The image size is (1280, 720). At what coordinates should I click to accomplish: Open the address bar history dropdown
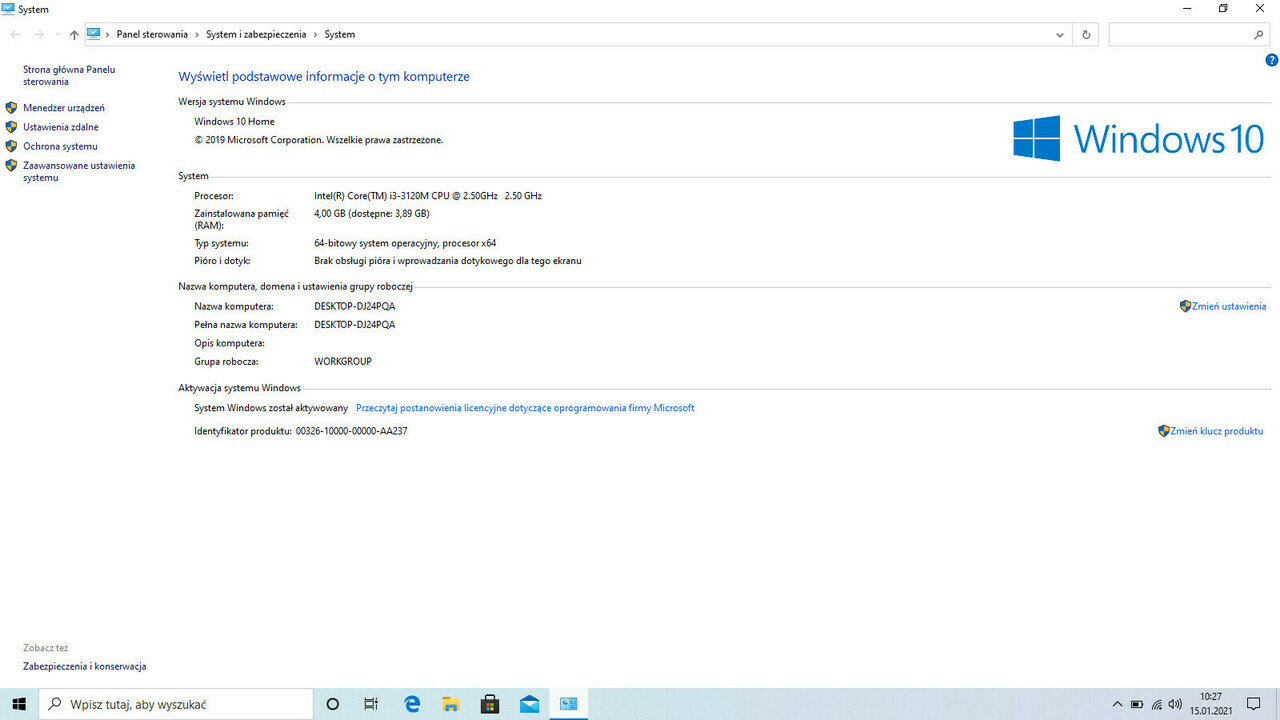[1060, 34]
